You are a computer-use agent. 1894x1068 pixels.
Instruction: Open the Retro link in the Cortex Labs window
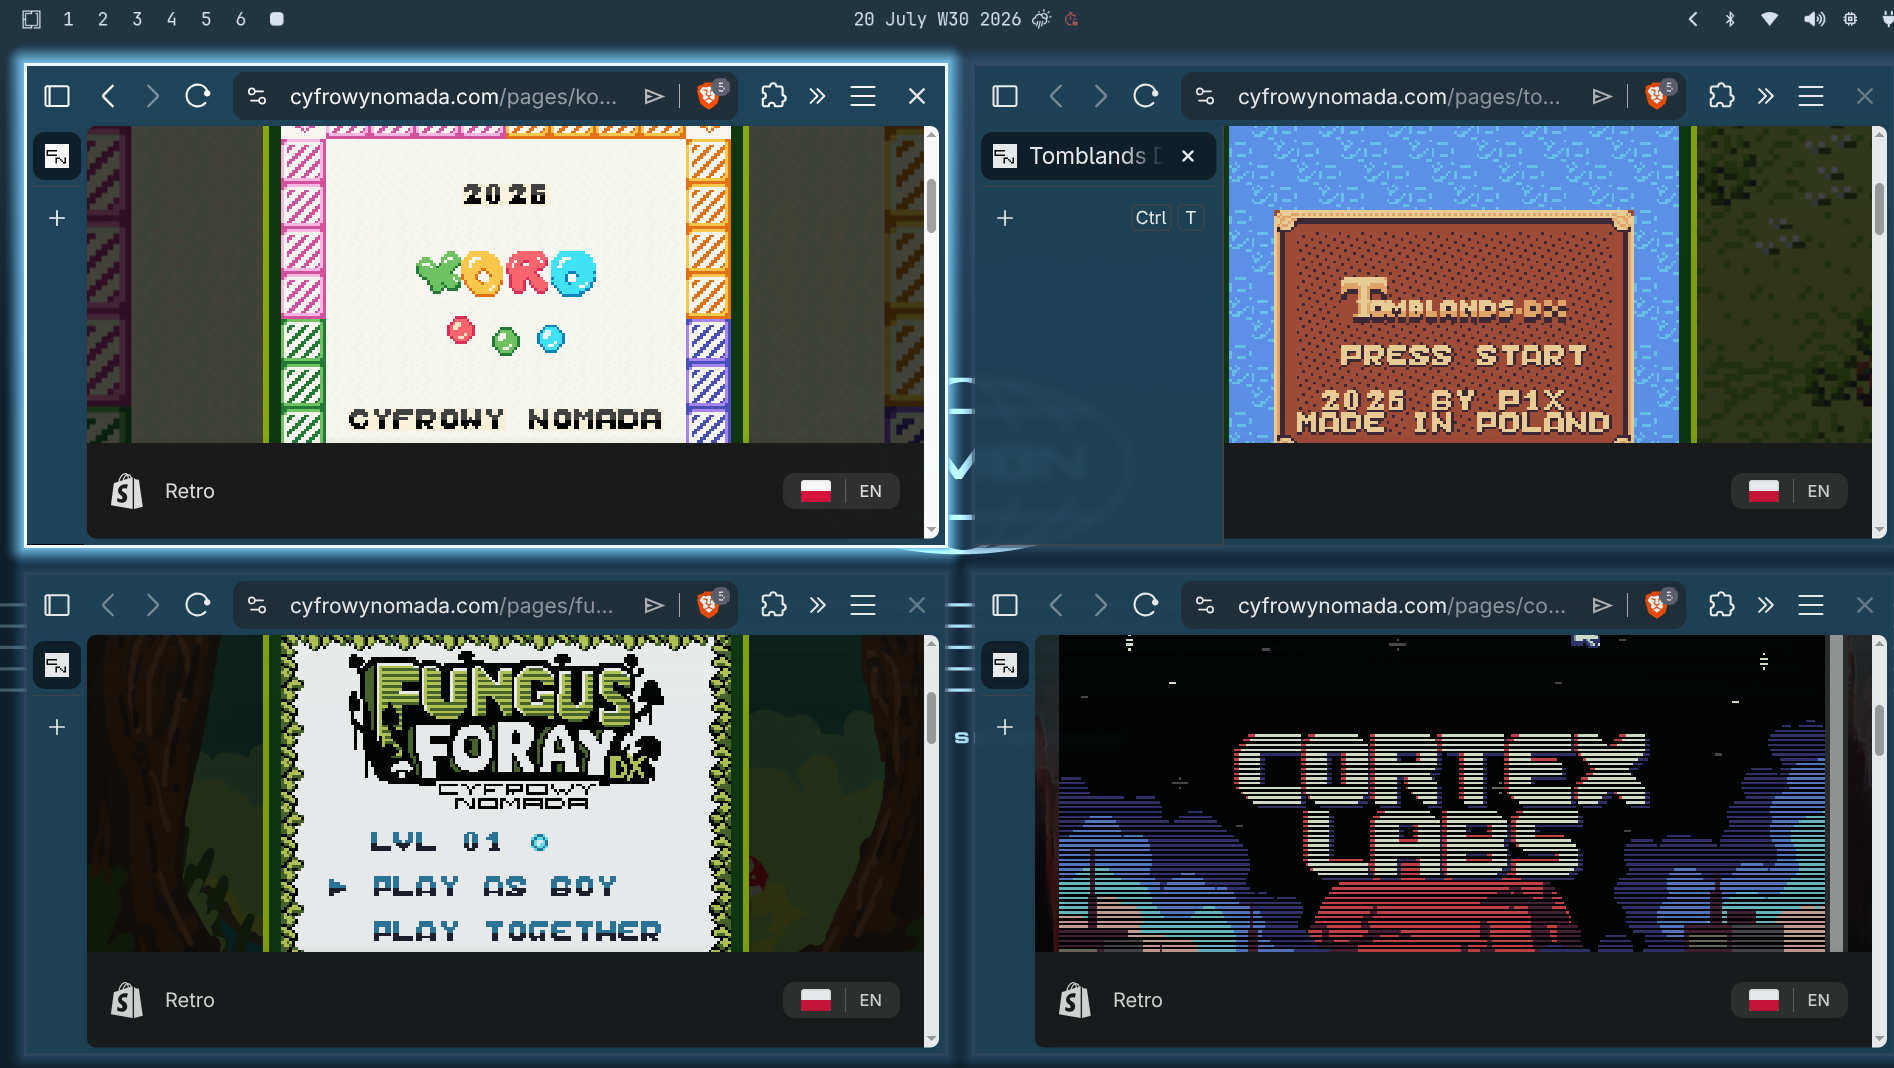tap(1138, 1000)
